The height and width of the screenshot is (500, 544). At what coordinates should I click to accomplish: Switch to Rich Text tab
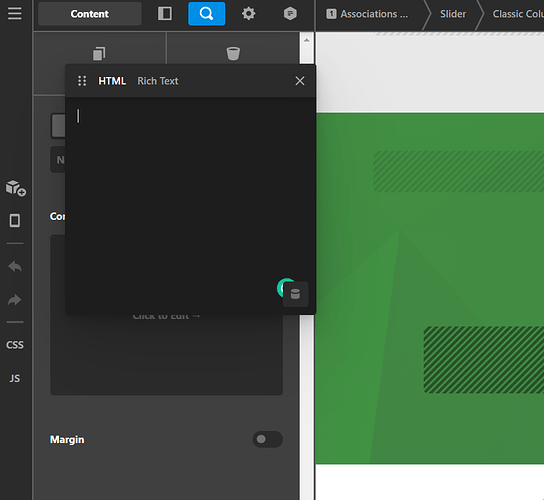pyautogui.click(x=158, y=81)
